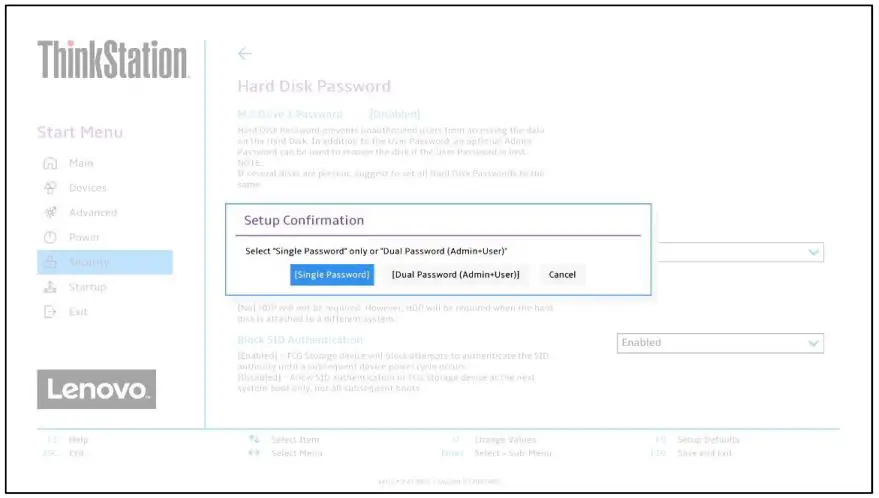The width and height of the screenshot is (879, 498).
Task: Select the highlighted Security menu item
Action: [x=105, y=262]
